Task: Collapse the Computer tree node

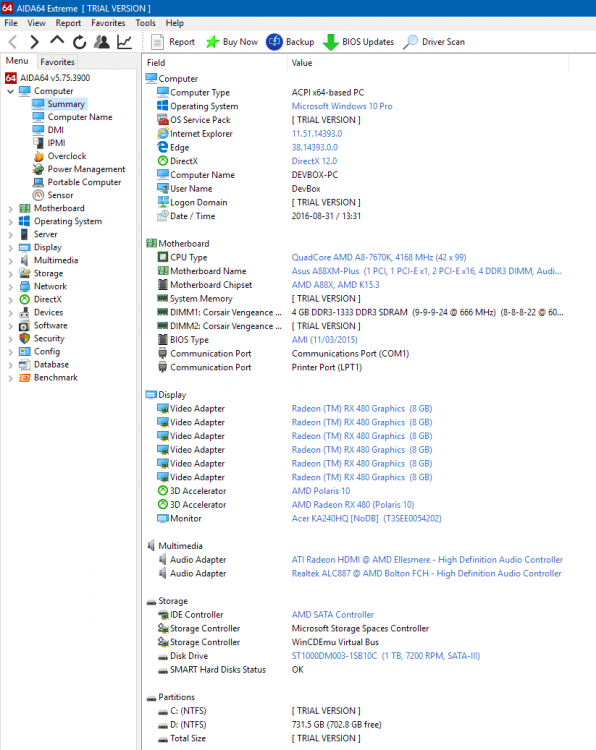Action: click(11, 91)
